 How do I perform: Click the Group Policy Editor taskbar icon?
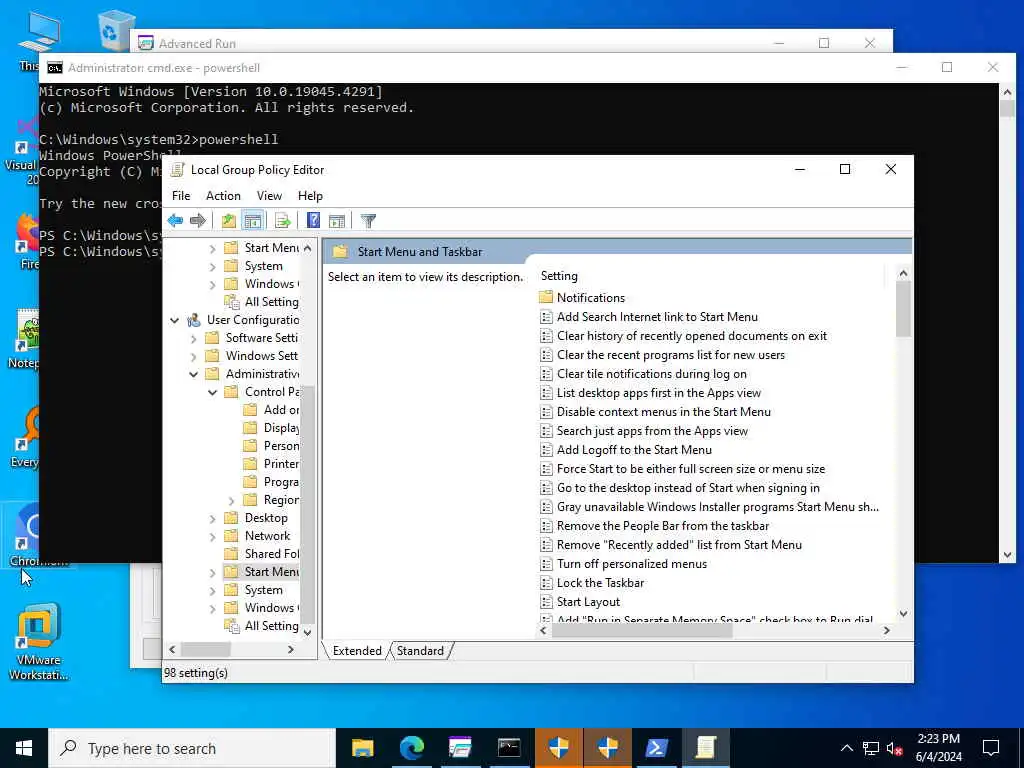705,748
